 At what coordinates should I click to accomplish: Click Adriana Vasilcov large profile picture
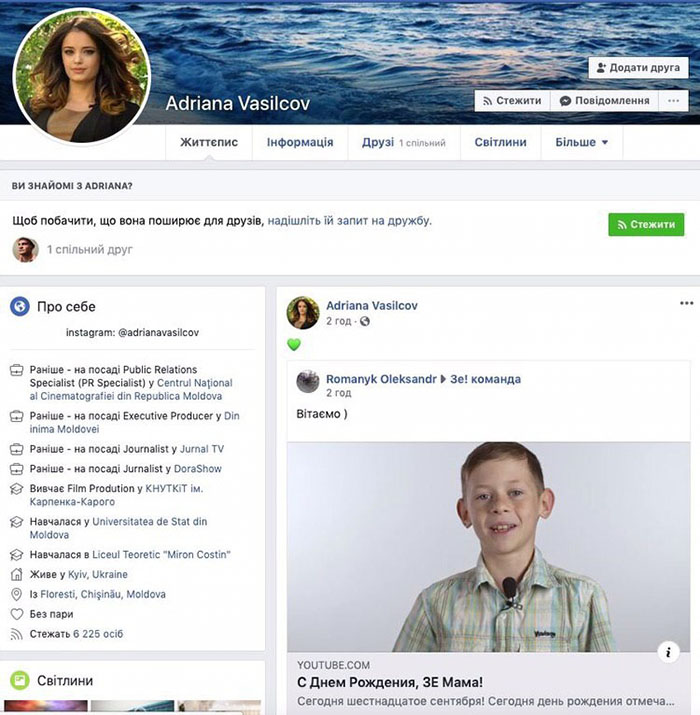click(82, 76)
